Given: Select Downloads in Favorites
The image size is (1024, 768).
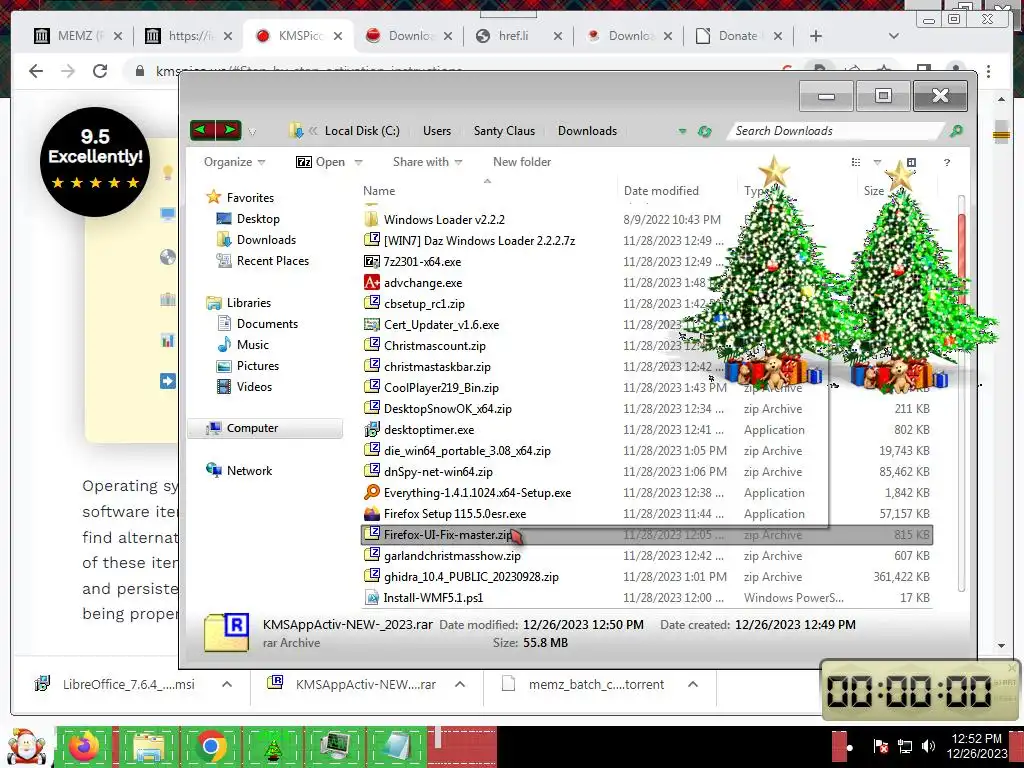Looking at the screenshot, I should coord(255,240).
